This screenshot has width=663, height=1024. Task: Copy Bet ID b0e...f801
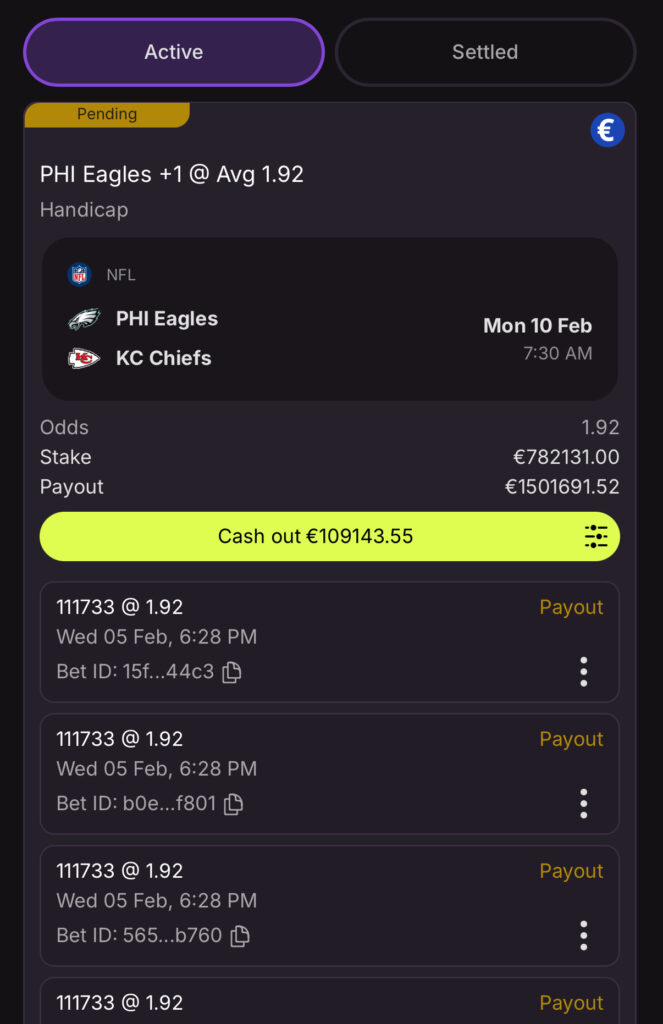pyautogui.click(x=234, y=804)
